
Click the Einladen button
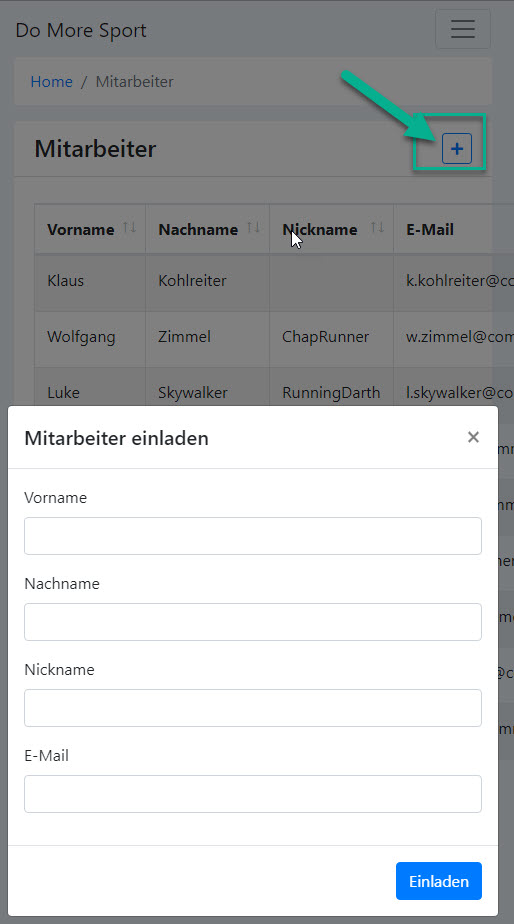(439, 881)
